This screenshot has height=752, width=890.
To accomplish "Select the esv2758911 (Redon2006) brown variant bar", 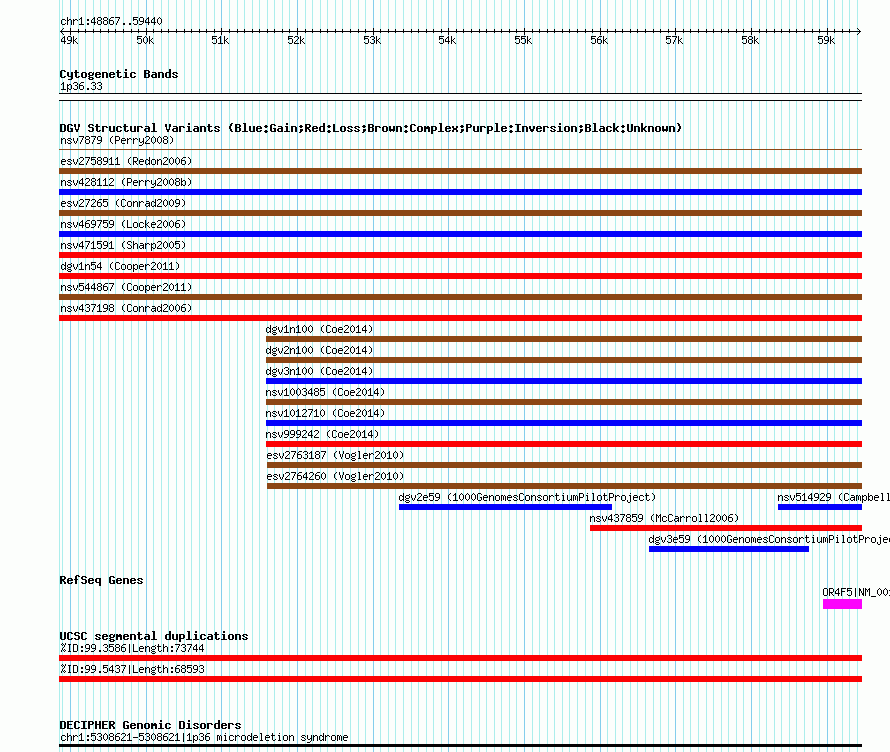I will tap(460, 171).
